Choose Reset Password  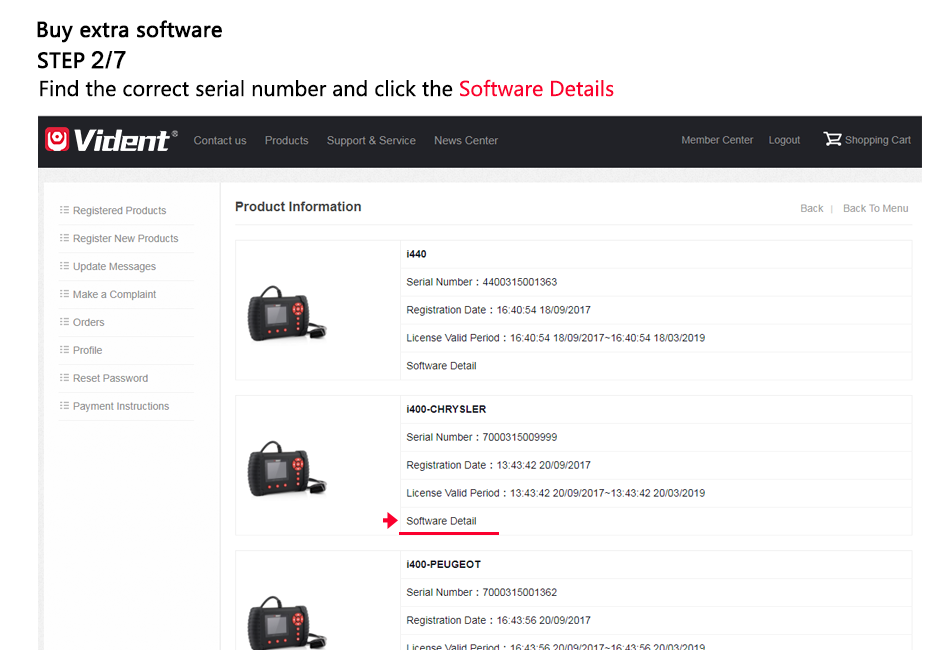(110, 378)
